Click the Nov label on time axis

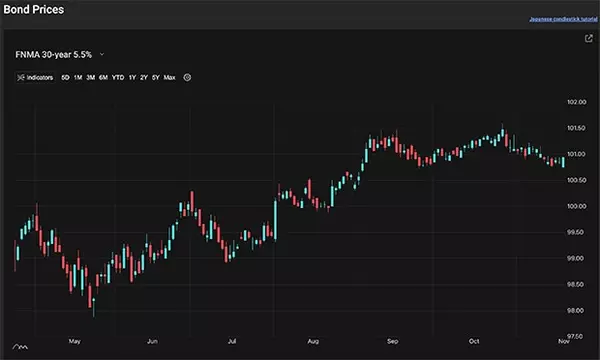tap(563, 341)
